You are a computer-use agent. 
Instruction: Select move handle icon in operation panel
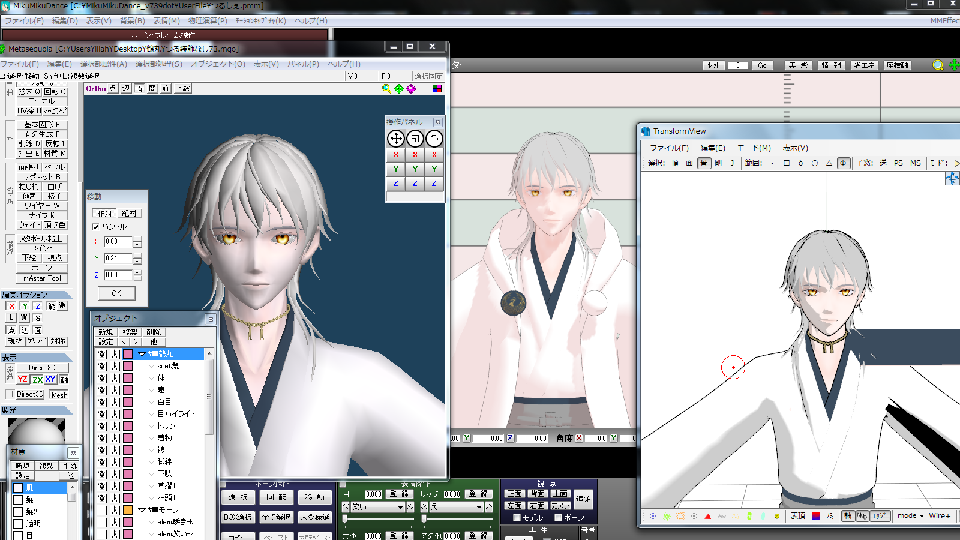click(x=396, y=138)
